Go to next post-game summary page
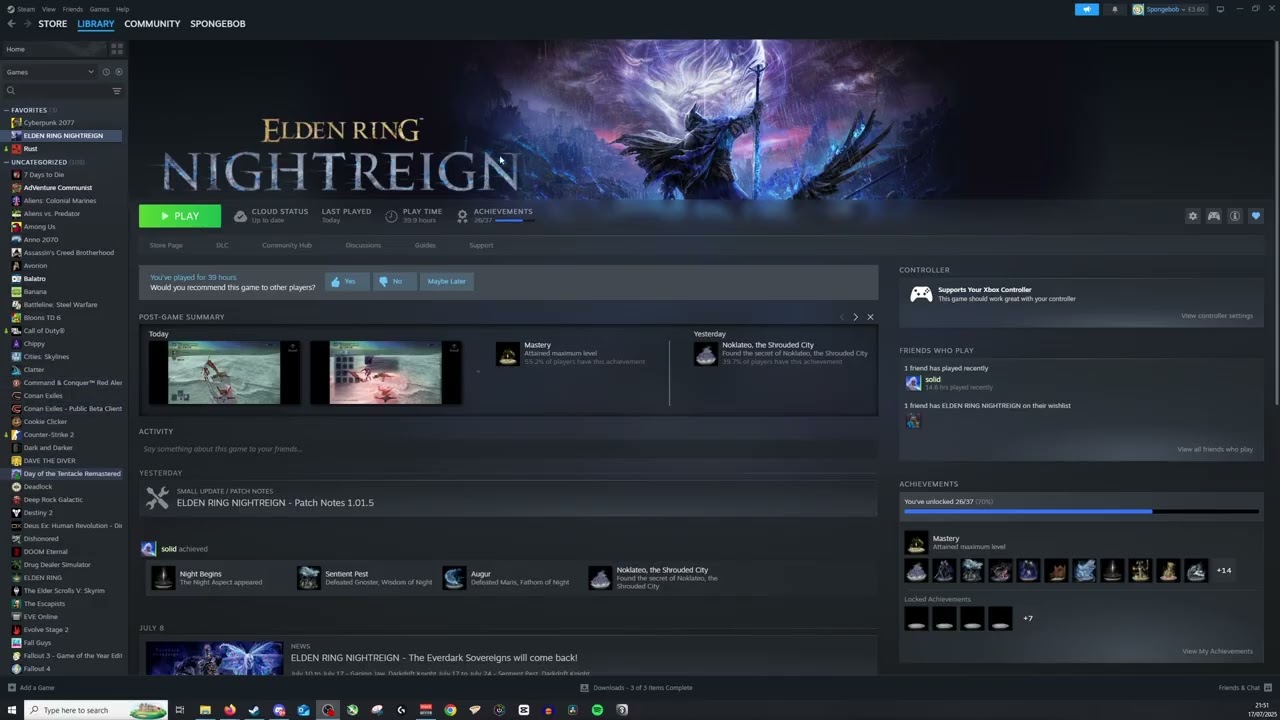The height and width of the screenshot is (720, 1280). coord(855,317)
